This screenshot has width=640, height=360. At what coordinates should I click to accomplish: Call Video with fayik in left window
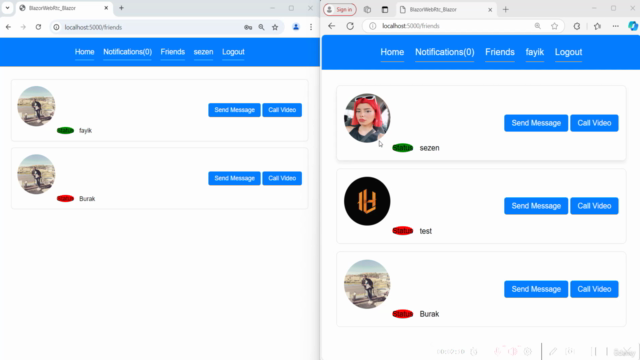282,110
